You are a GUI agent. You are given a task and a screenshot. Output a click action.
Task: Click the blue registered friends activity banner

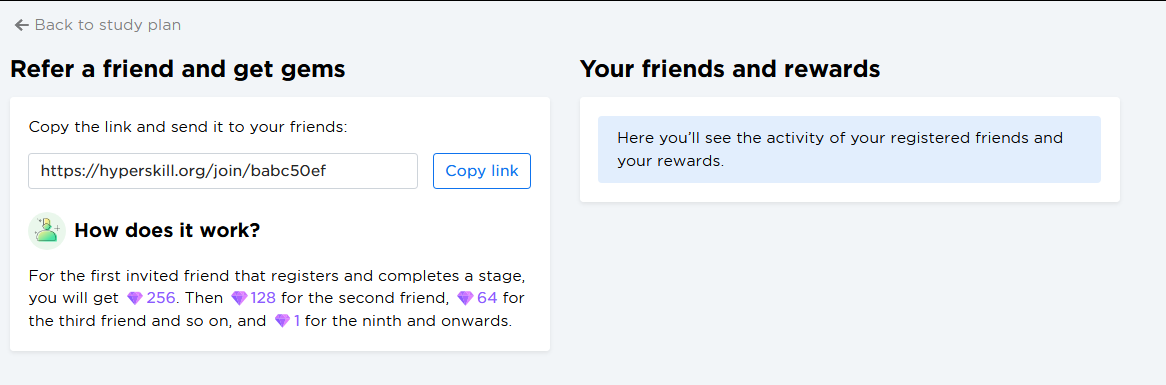coord(849,149)
